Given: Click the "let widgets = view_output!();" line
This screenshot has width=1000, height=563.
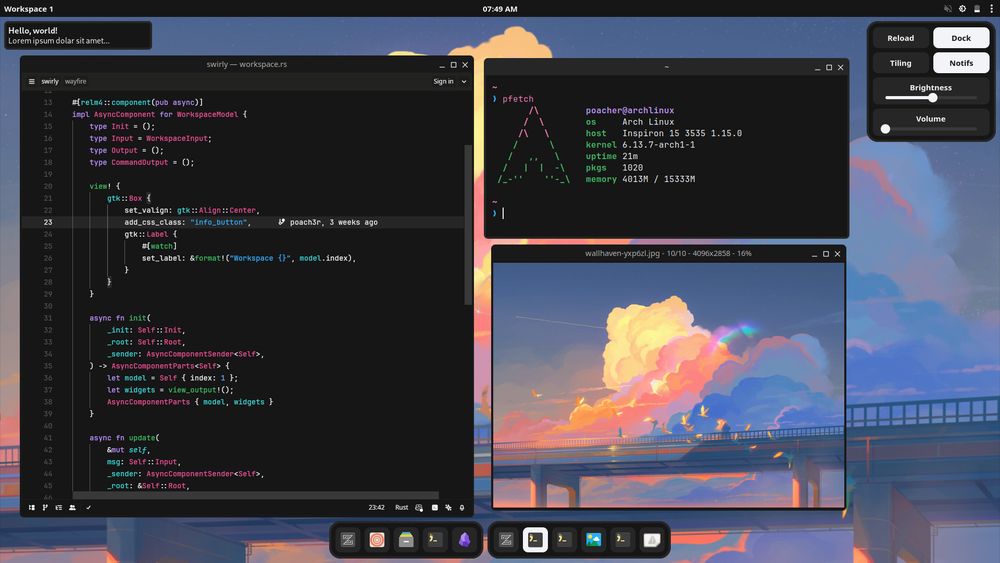Looking at the screenshot, I should coord(170,390).
